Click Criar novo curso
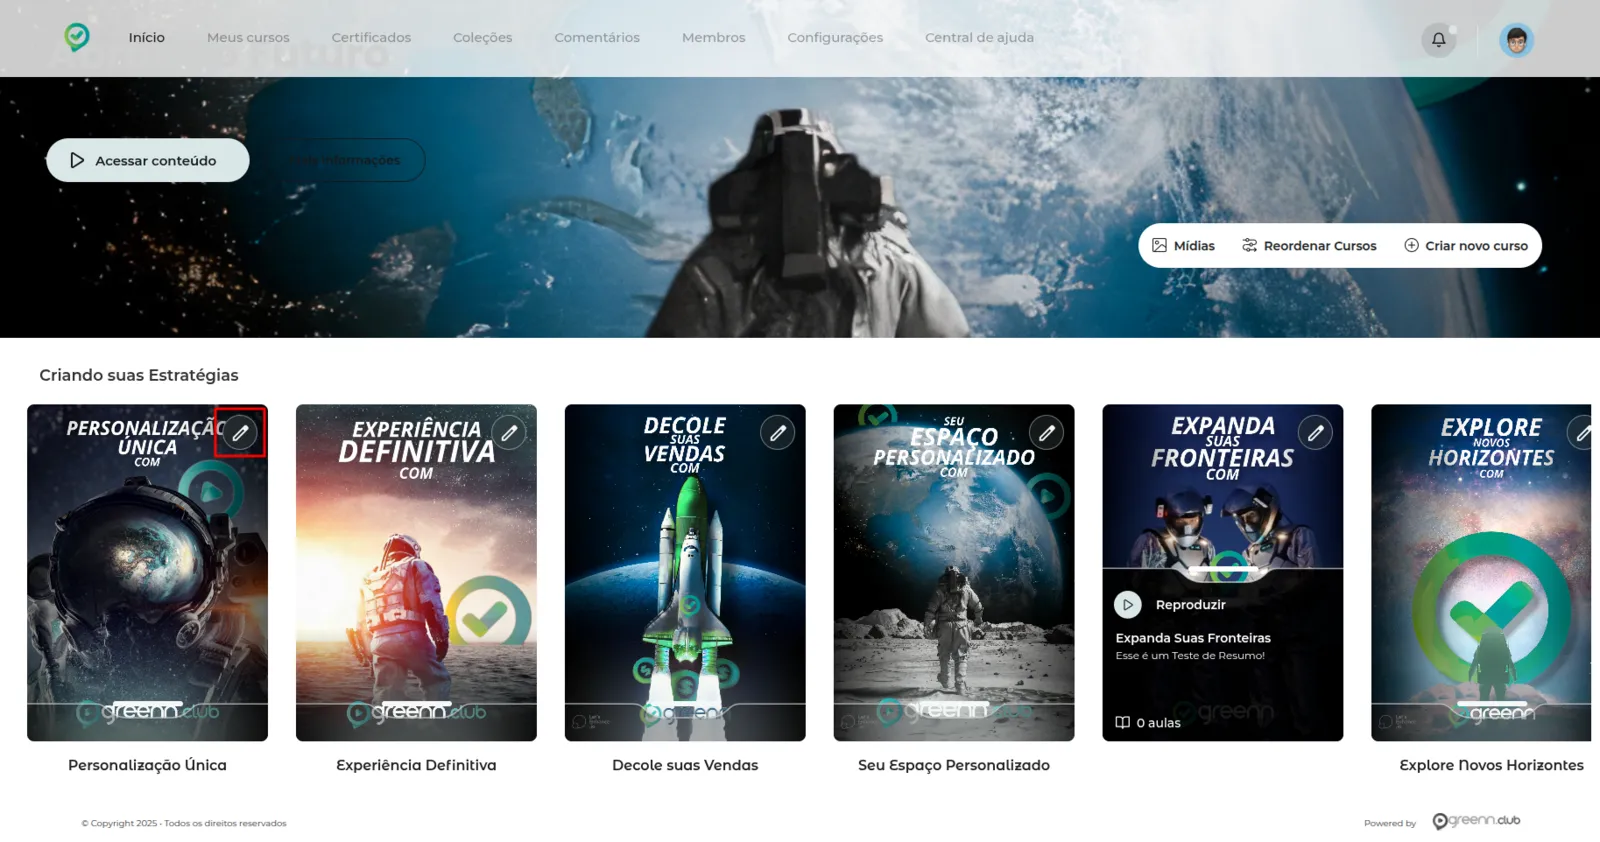The width and height of the screenshot is (1600, 842). pos(1466,246)
